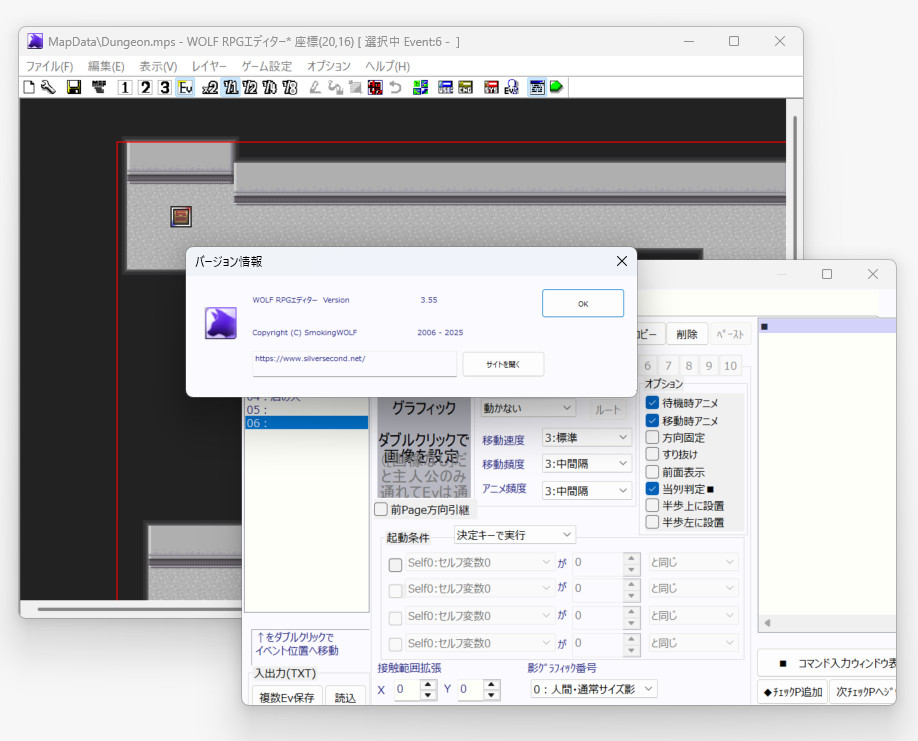Open the 移動速度 dropdown
Screen dimensions: 918x741
(x=586, y=437)
